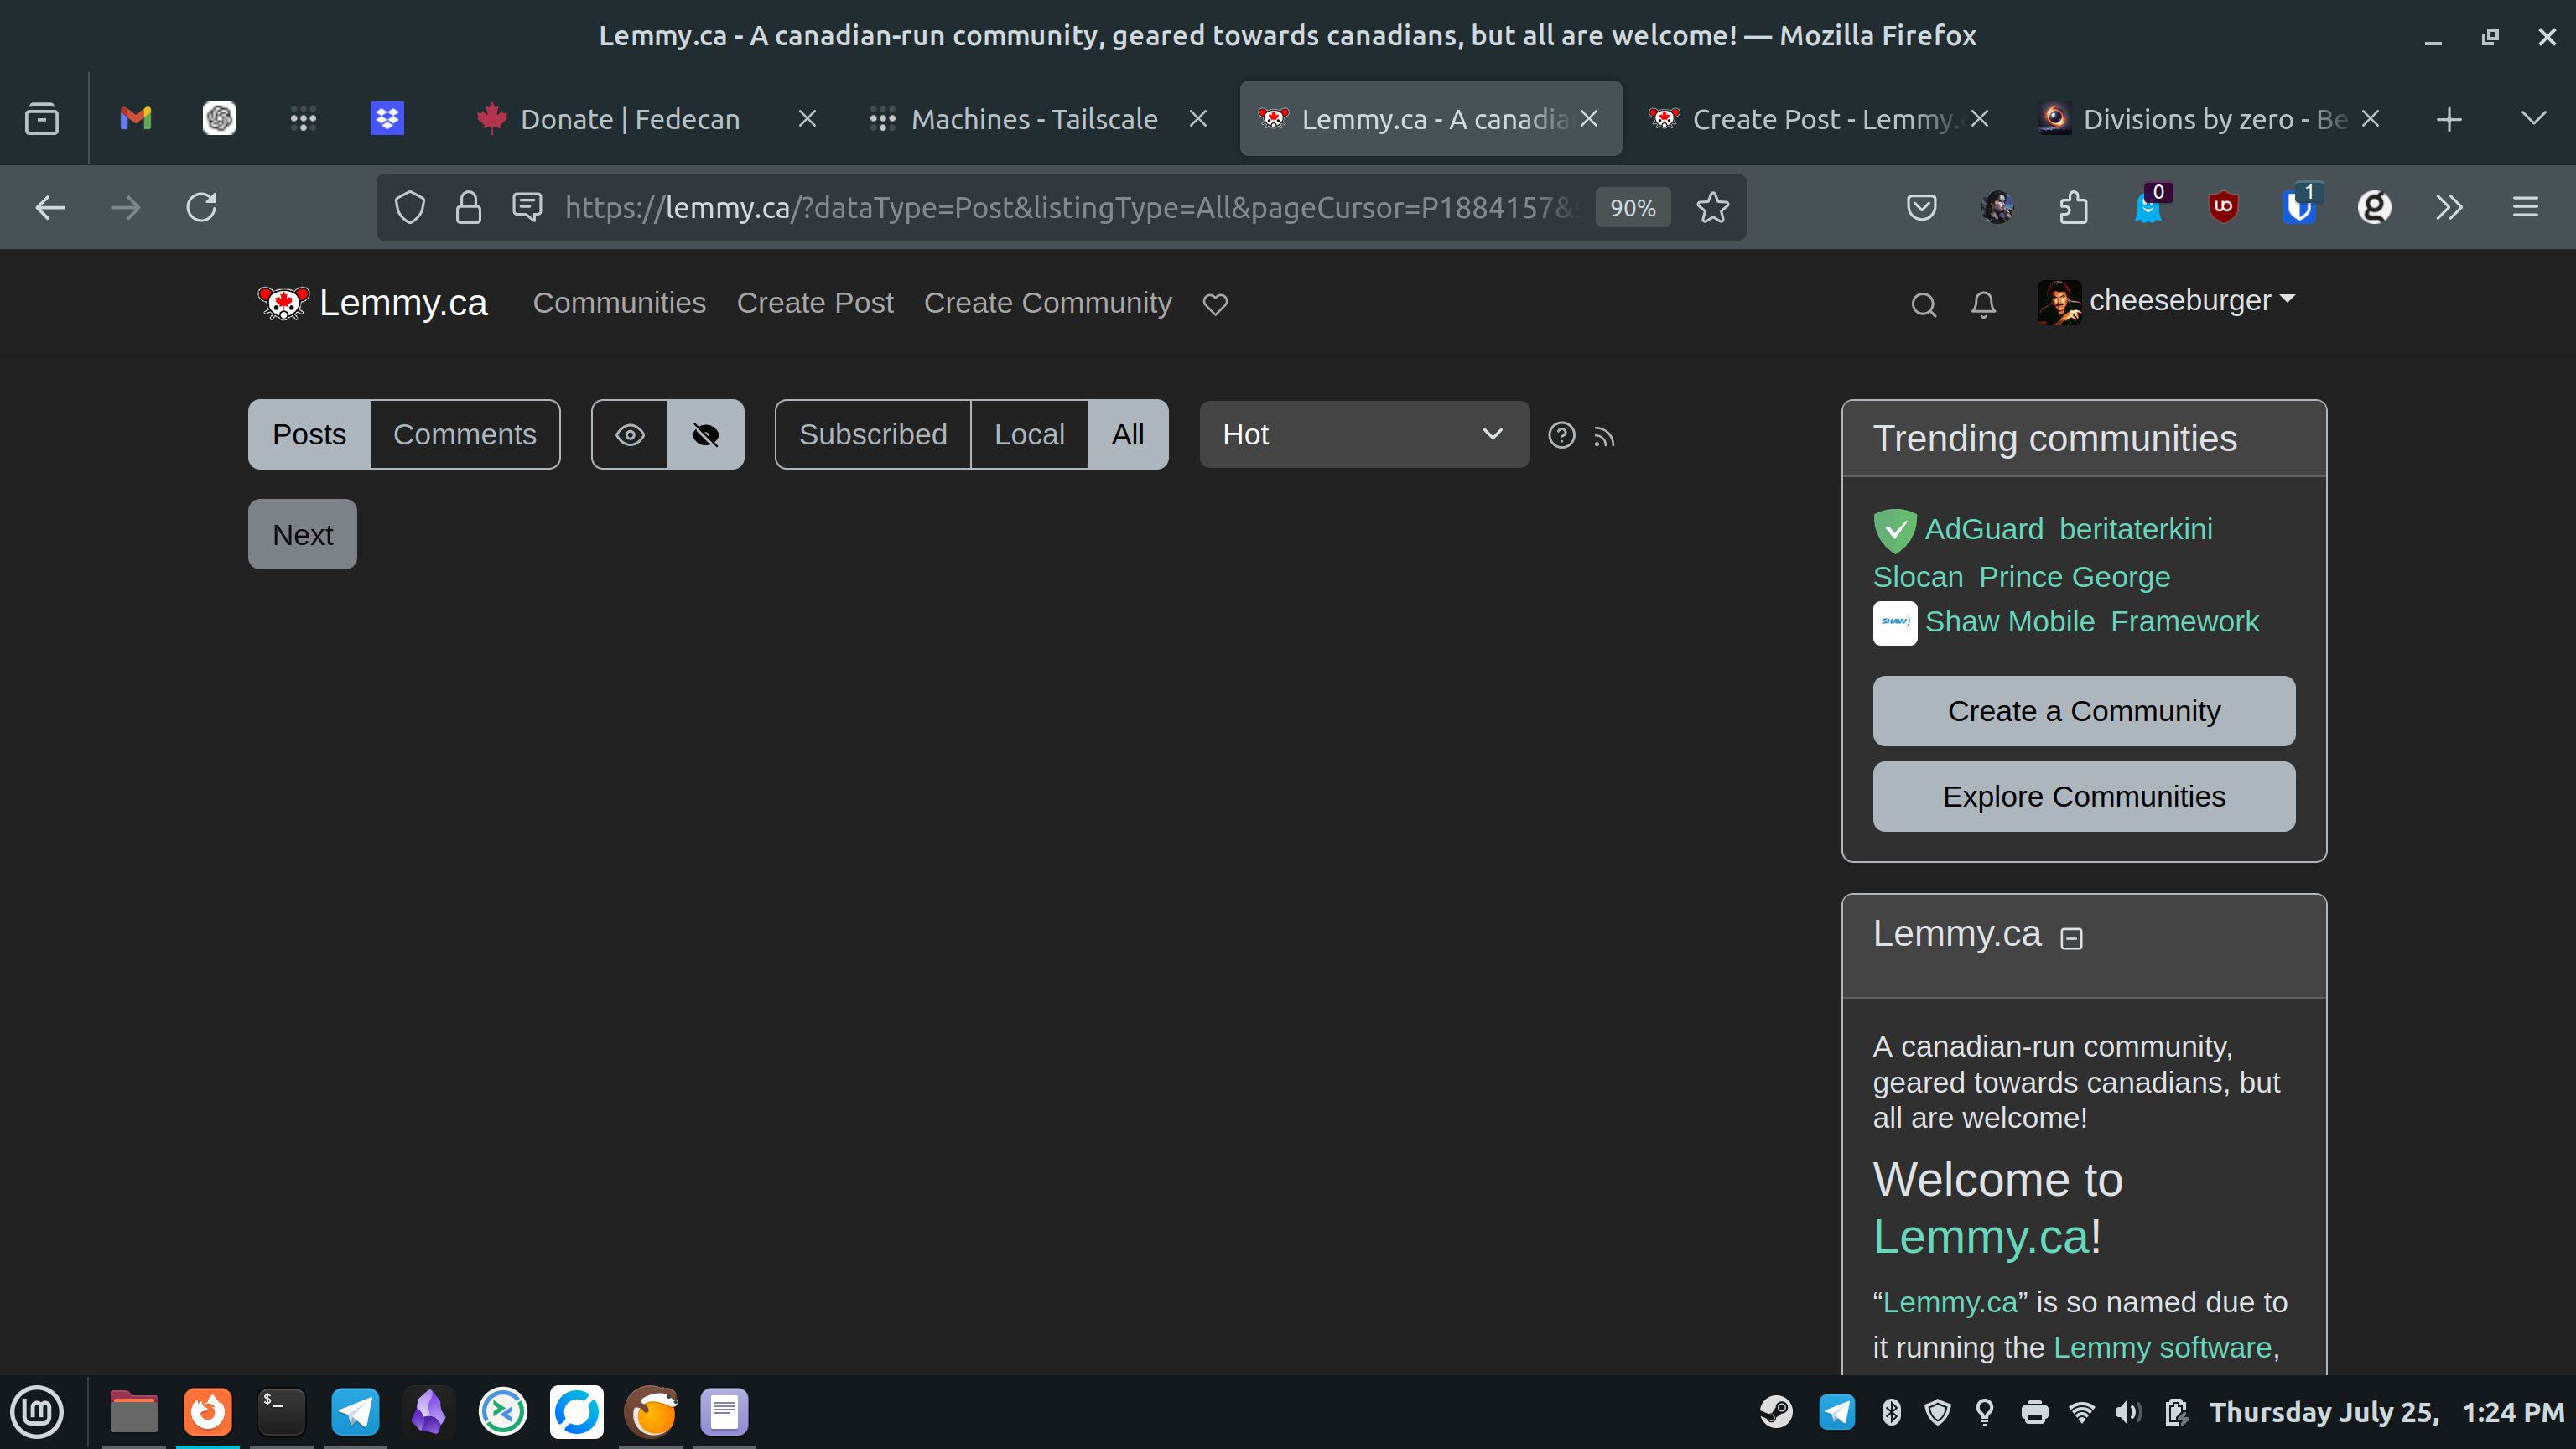
Task: Open Lemmy notifications bell
Action: click(1984, 305)
